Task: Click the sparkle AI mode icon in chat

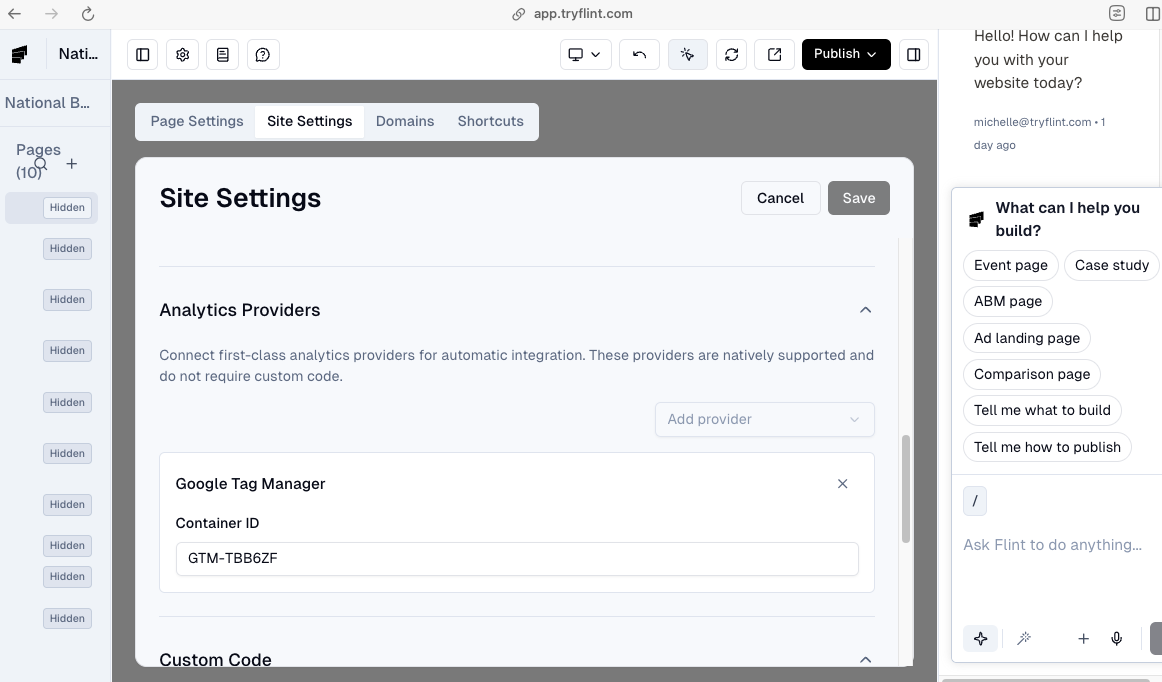Action: [980, 638]
